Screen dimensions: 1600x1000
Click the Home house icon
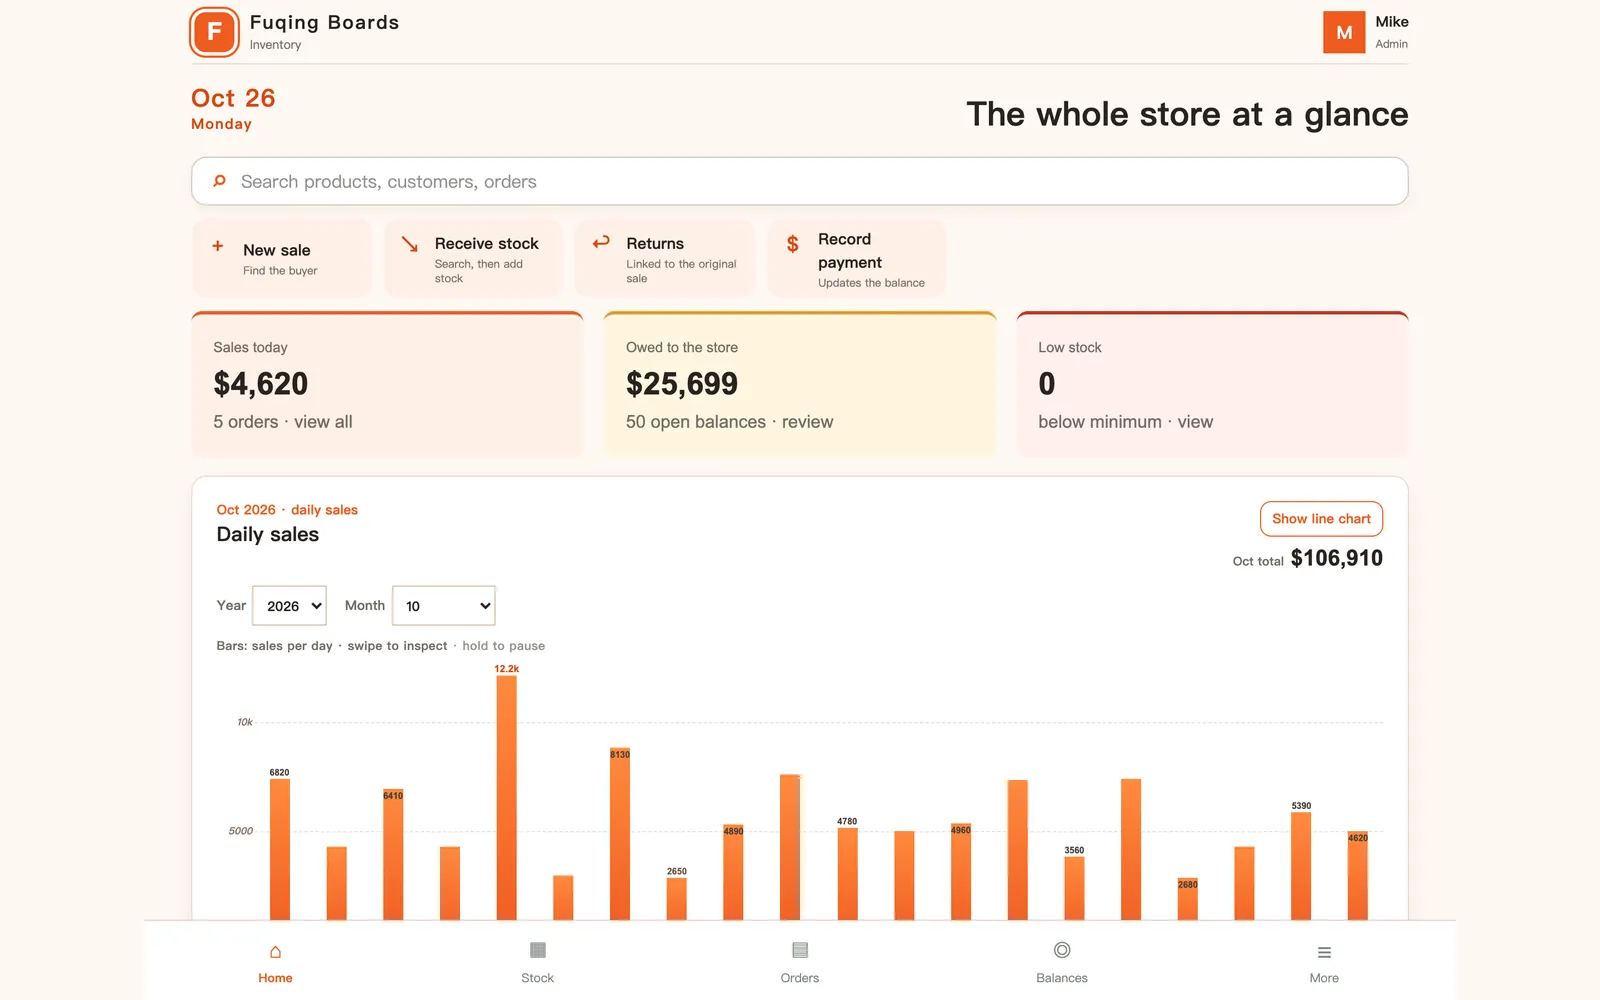pos(275,952)
